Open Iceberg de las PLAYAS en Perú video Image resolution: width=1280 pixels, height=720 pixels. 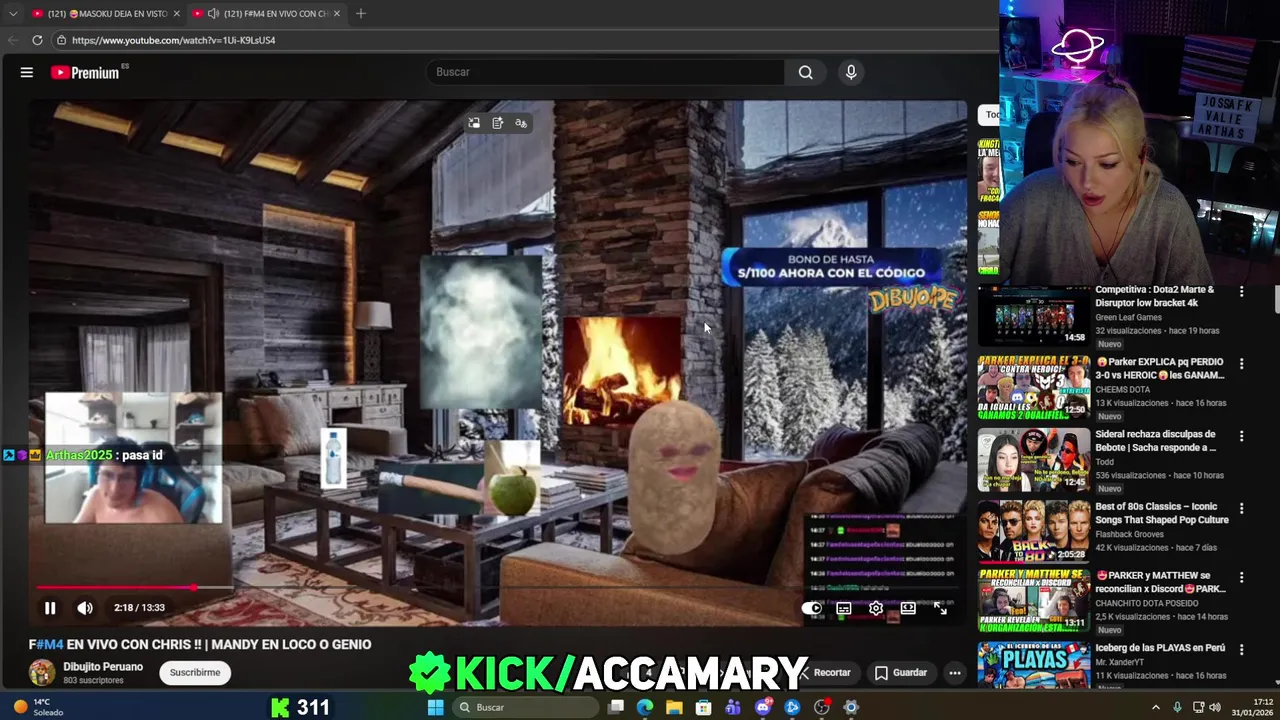pyautogui.click(x=1160, y=648)
